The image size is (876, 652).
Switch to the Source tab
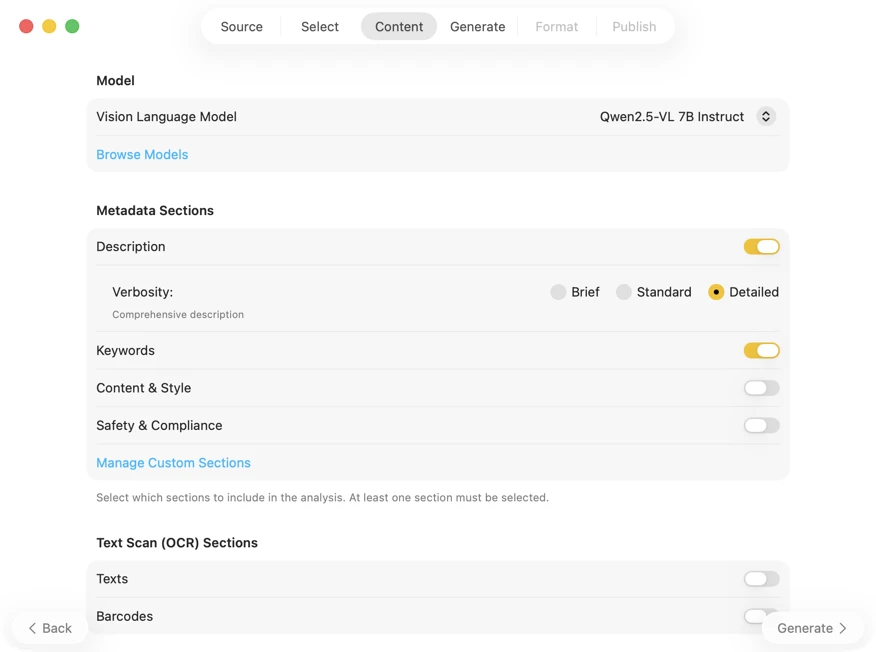pos(241,27)
